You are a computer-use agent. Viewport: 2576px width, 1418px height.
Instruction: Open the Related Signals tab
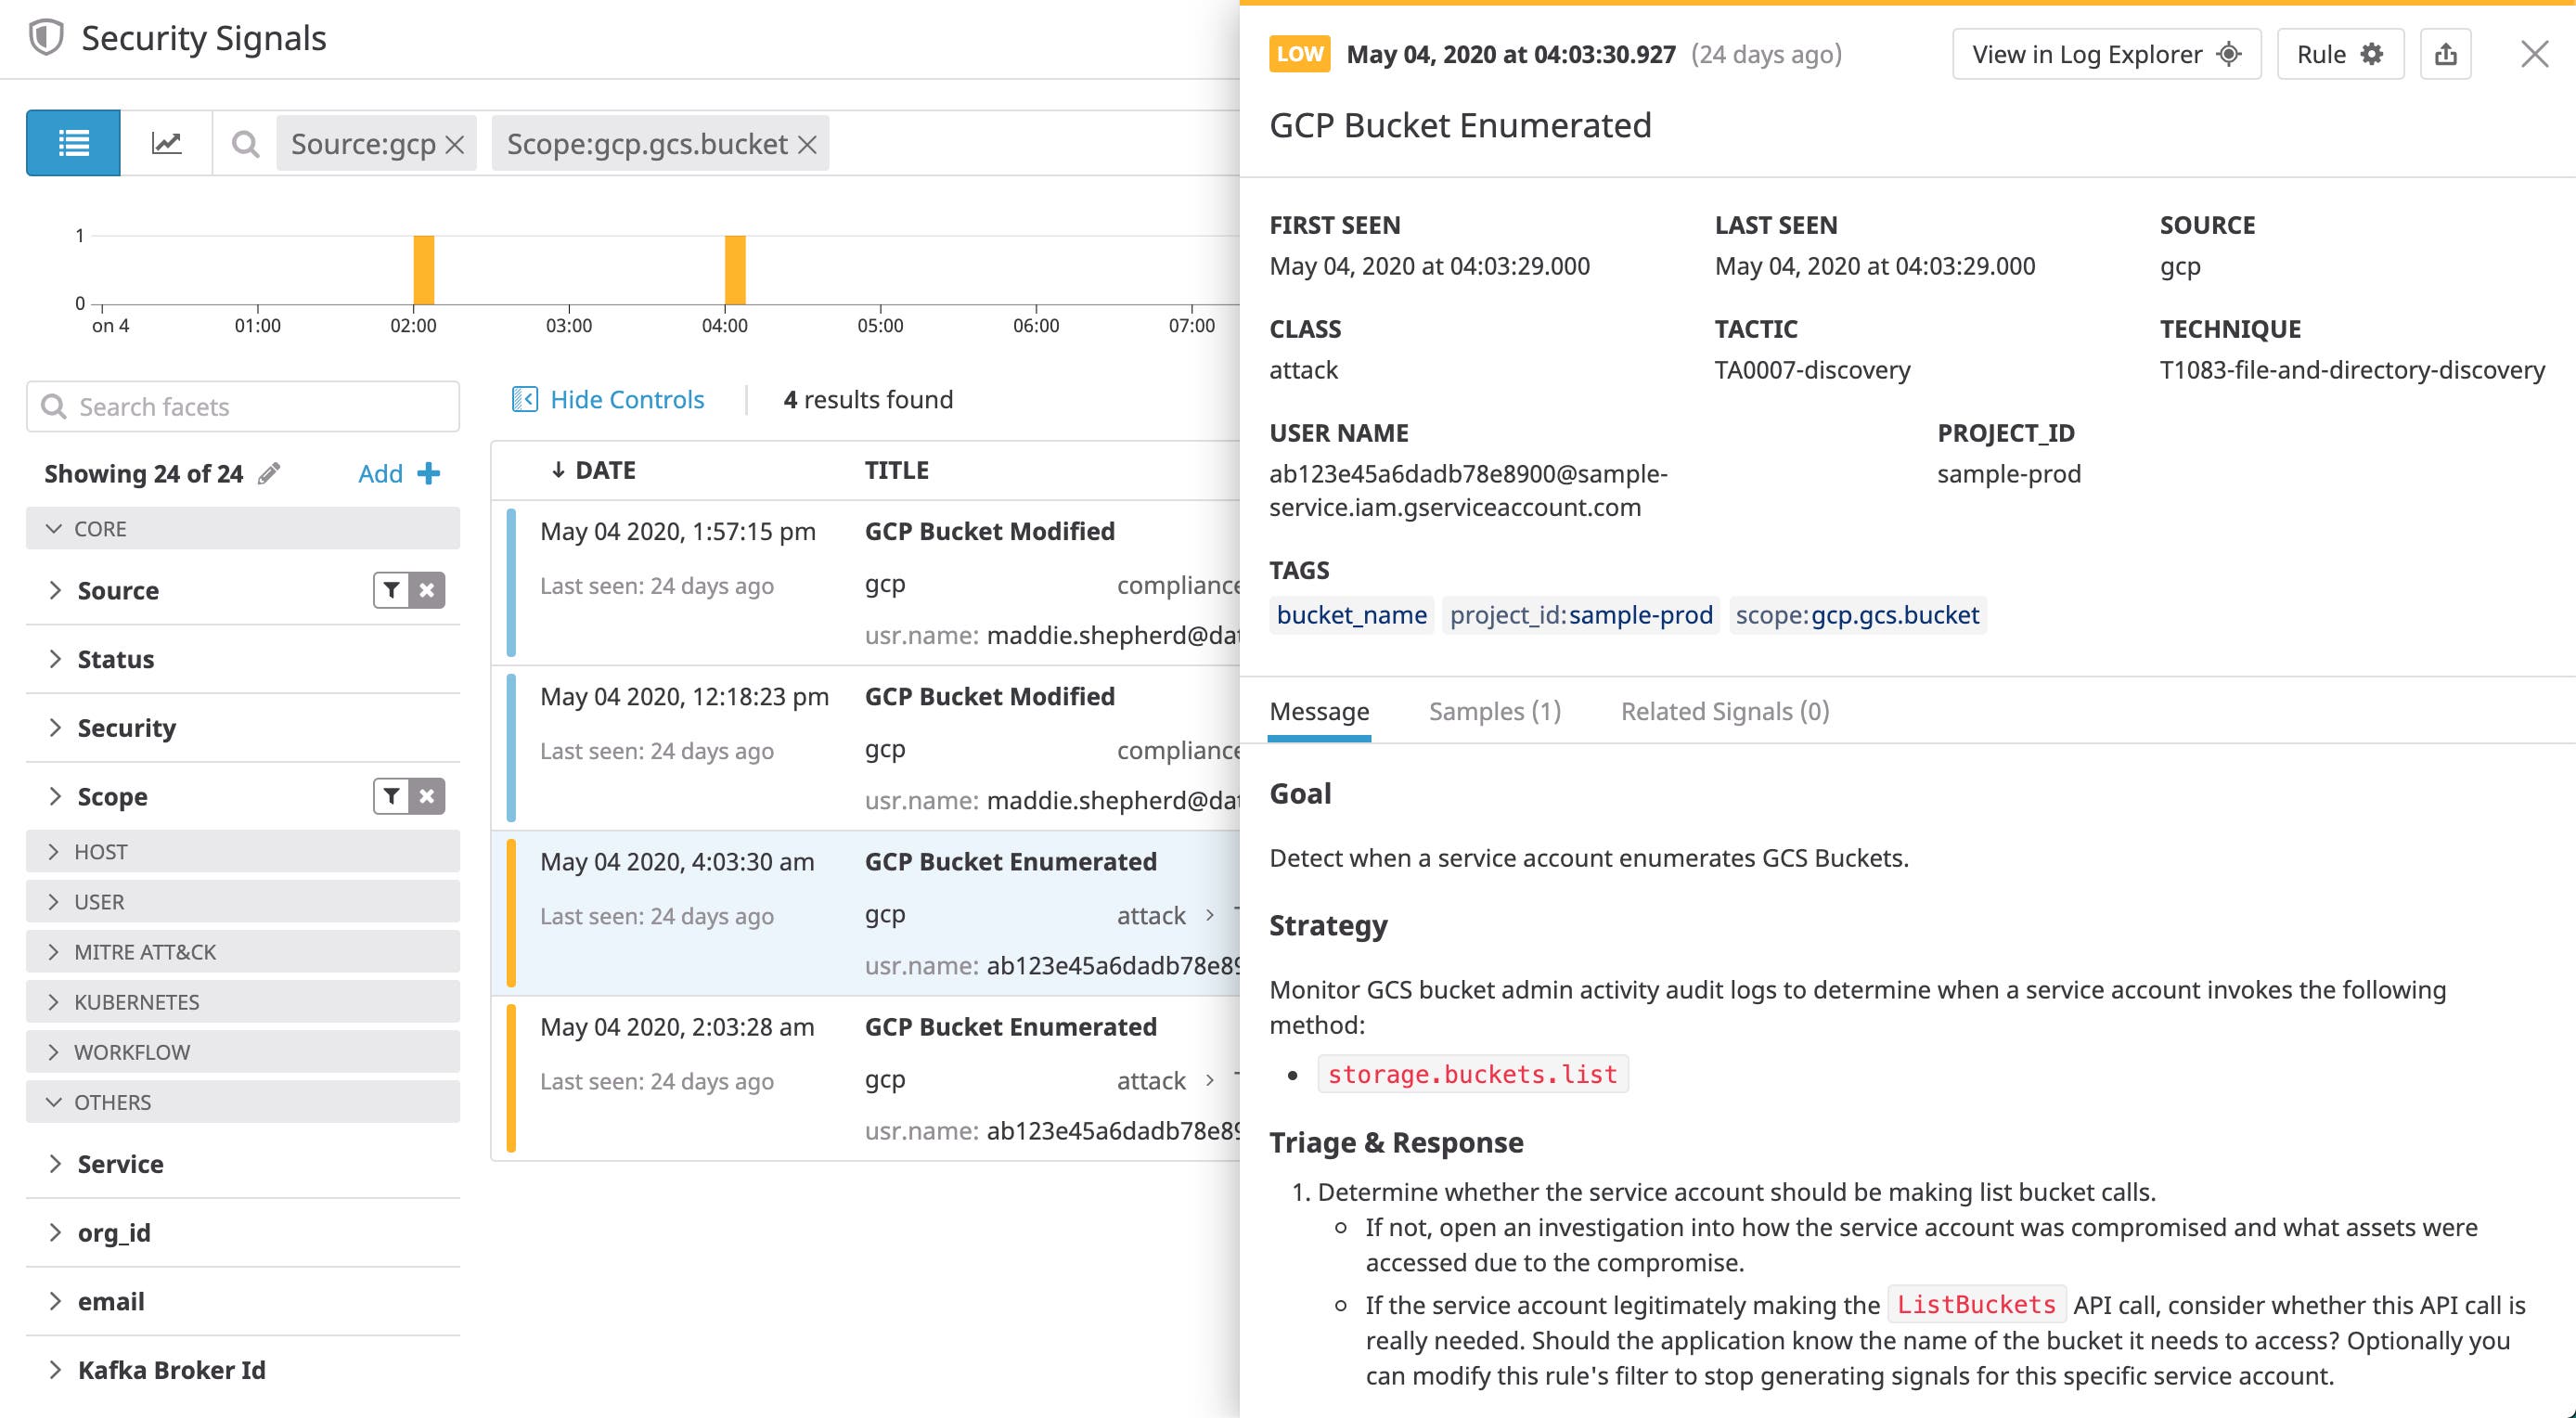pos(1724,711)
